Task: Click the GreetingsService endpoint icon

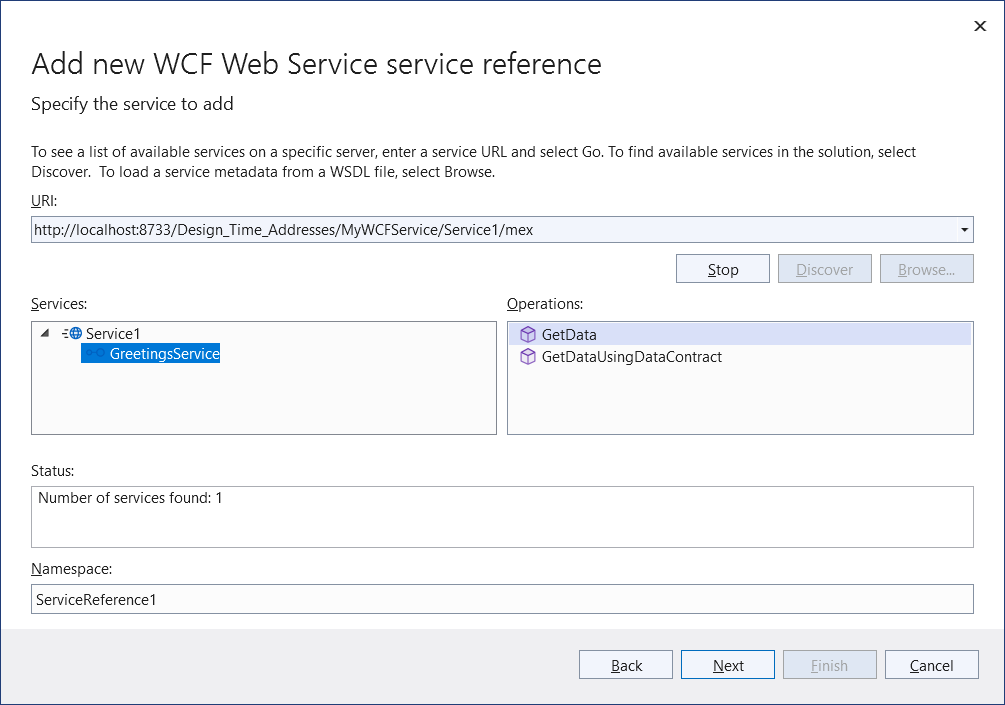Action: coord(95,353)
